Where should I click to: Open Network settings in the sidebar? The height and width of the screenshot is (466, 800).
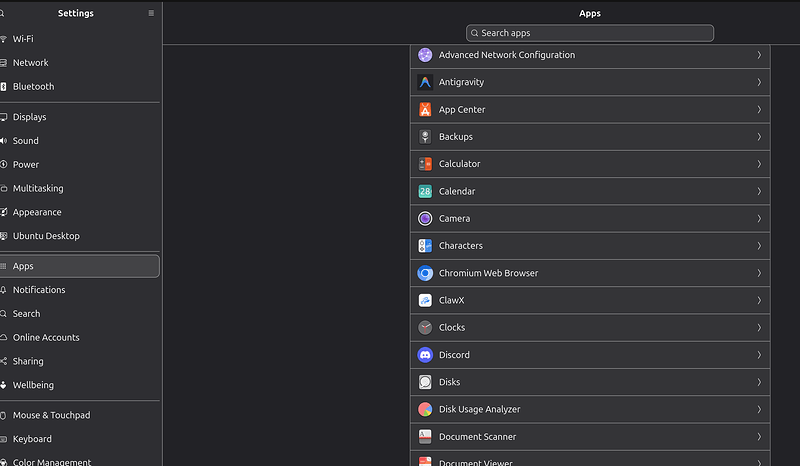[79, 63]
